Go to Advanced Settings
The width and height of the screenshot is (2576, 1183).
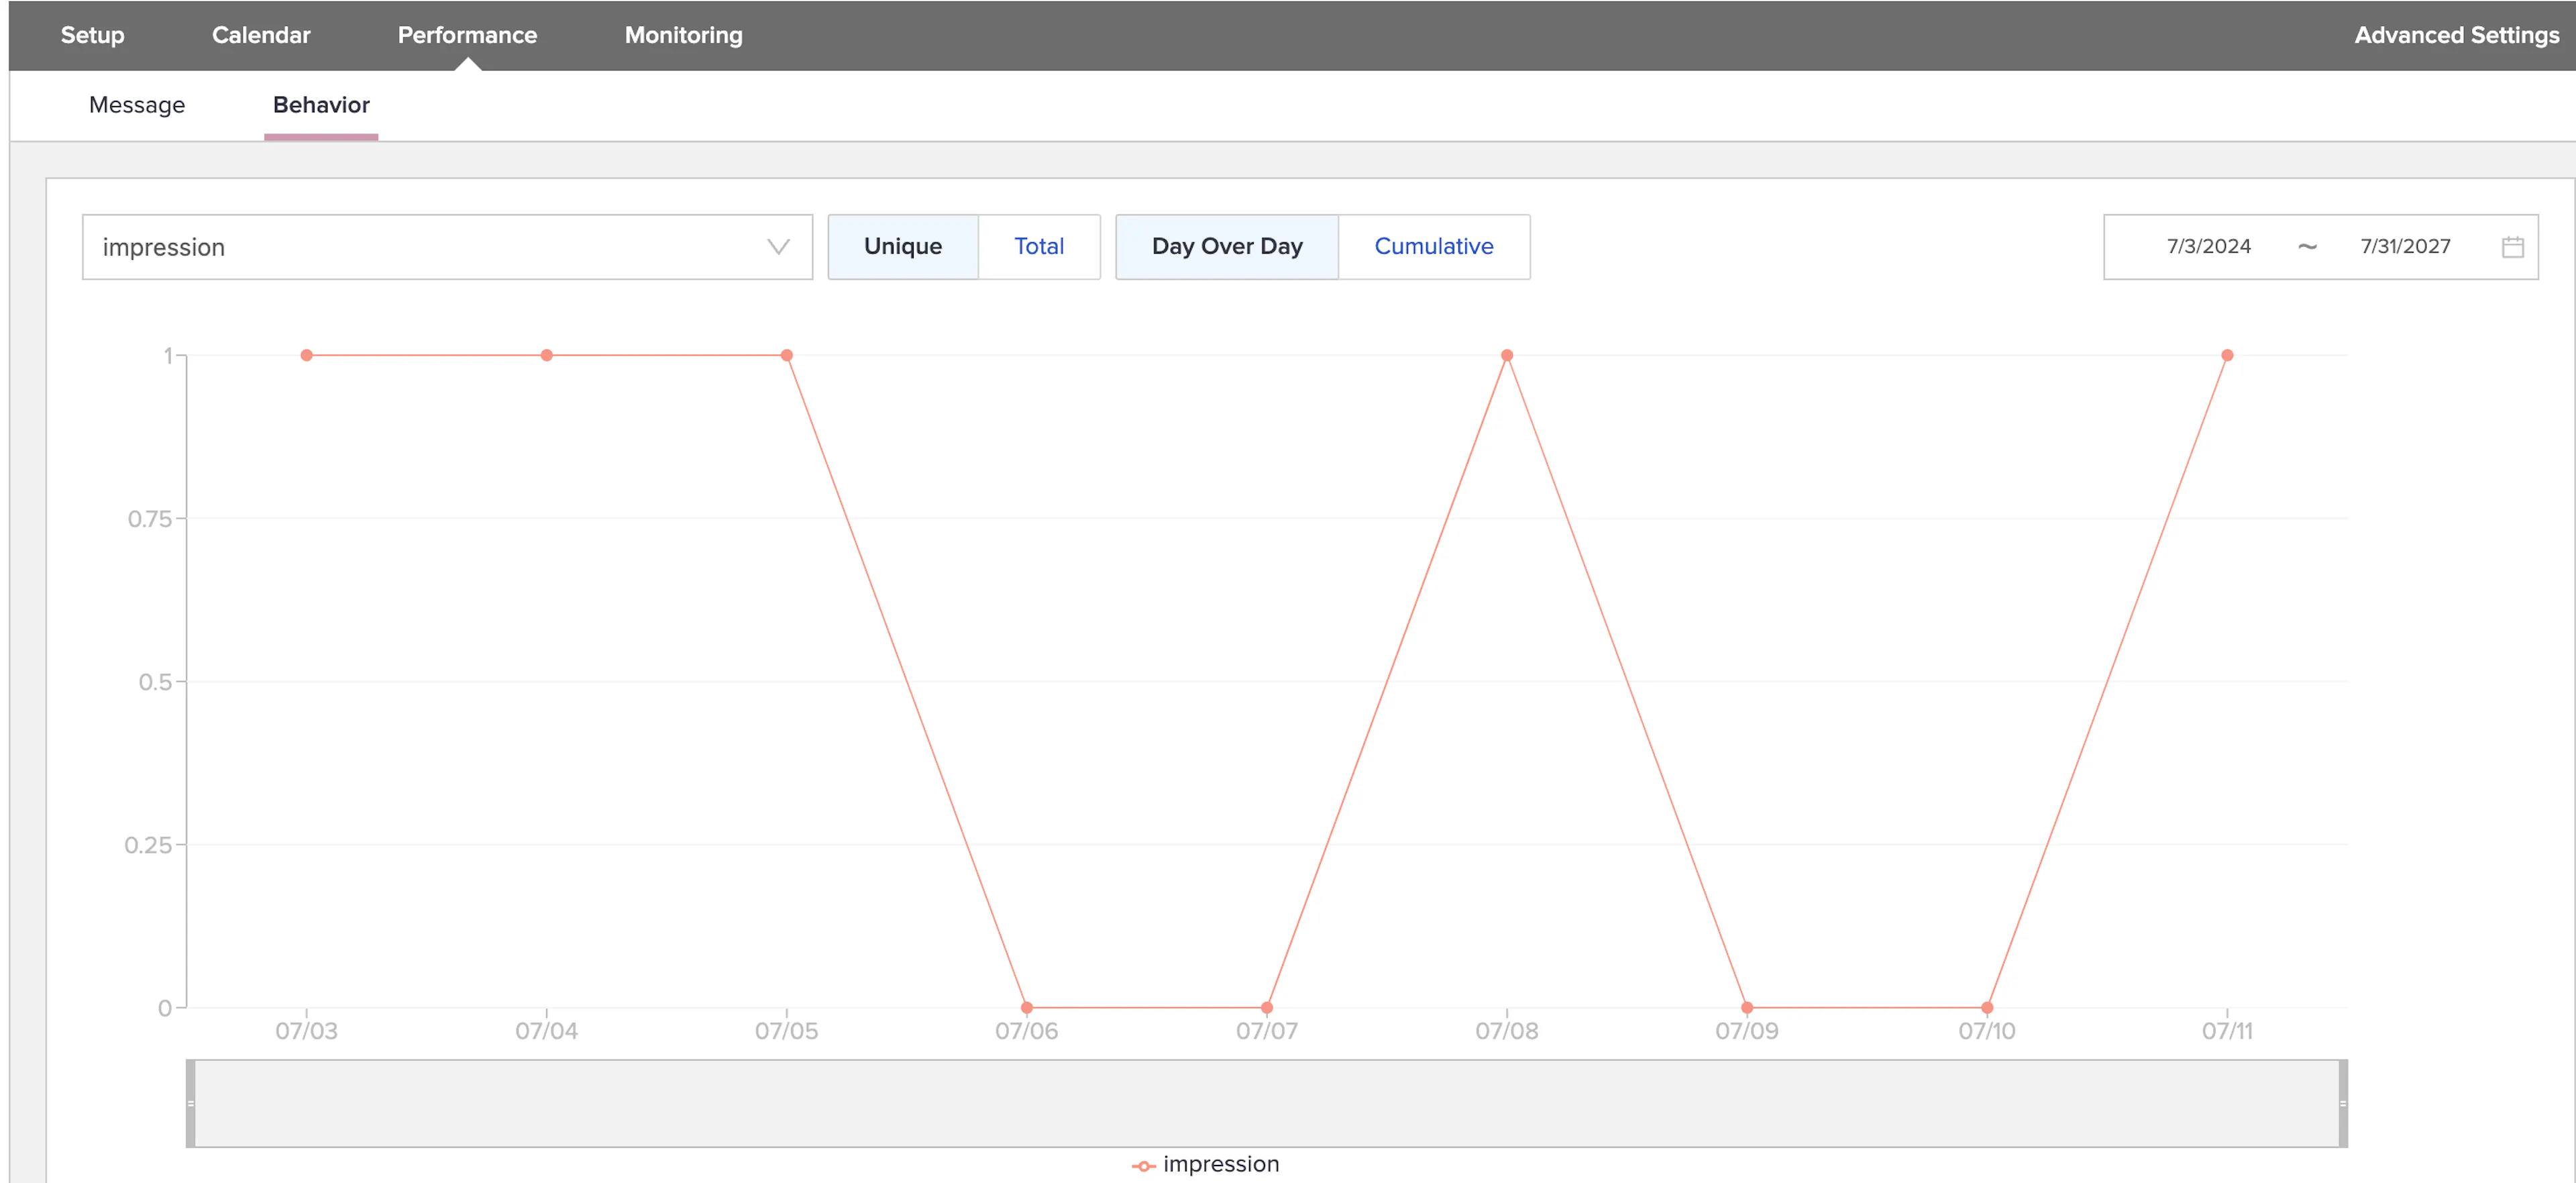(x=2456, y=35)
